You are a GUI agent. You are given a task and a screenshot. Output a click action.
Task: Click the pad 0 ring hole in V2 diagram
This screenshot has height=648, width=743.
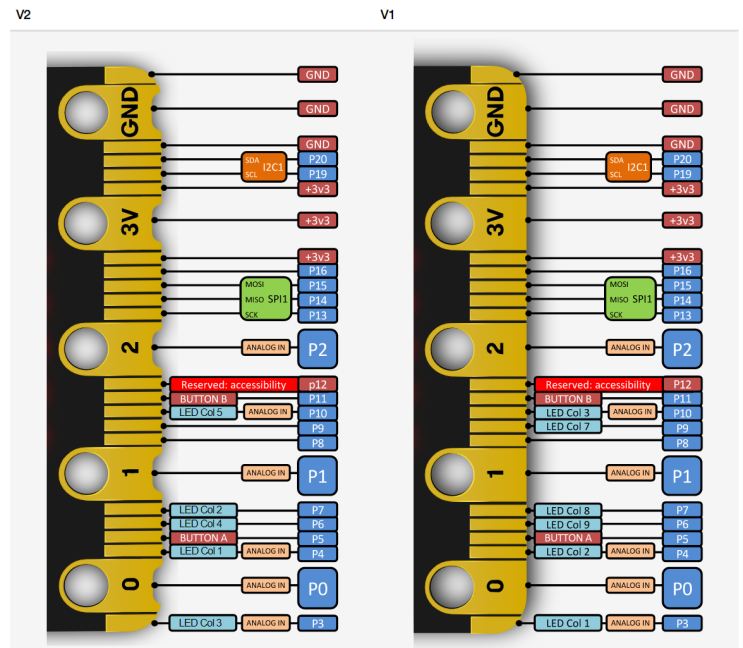pos(86,585)
